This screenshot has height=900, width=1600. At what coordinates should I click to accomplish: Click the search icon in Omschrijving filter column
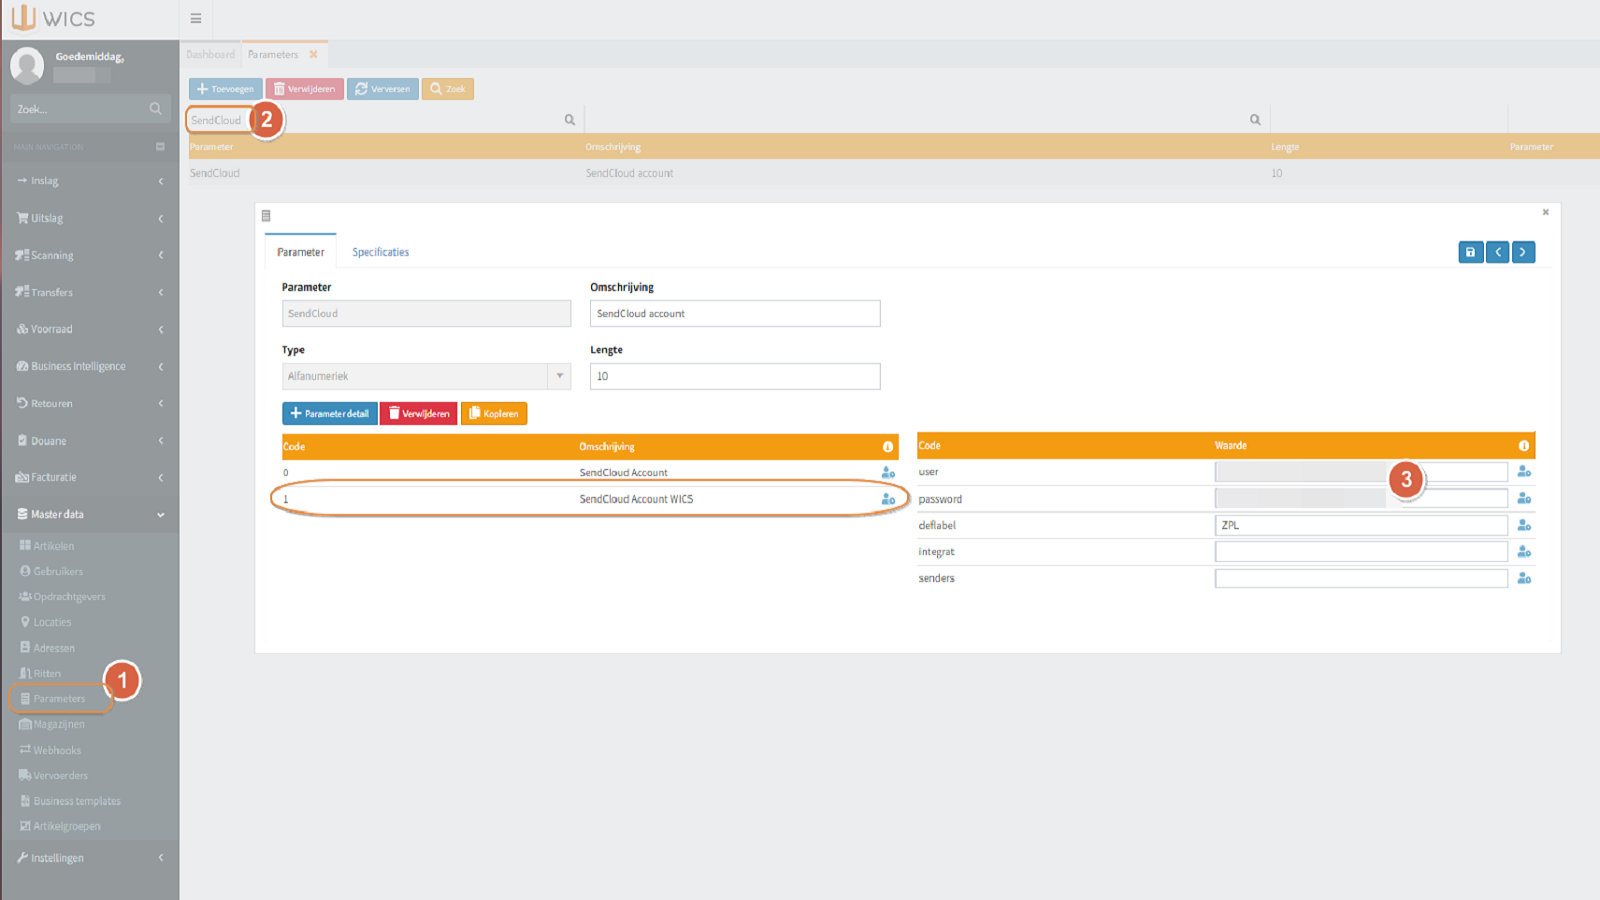click(x=1255, y=120)
